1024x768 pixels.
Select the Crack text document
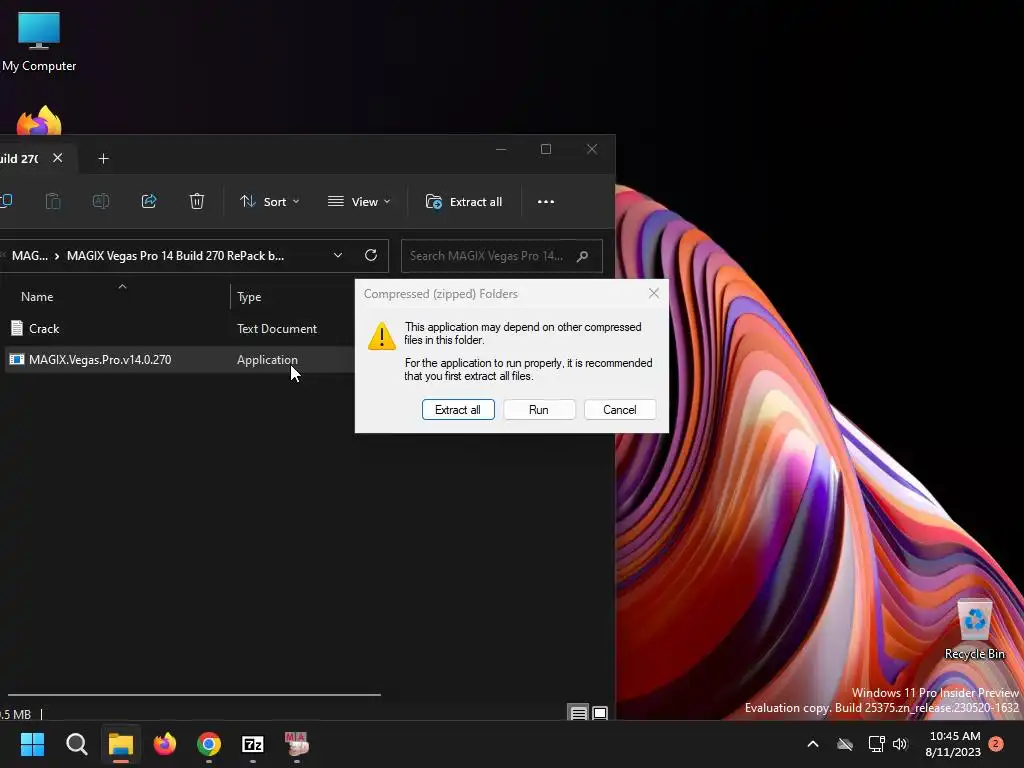(x=44, y=328)
